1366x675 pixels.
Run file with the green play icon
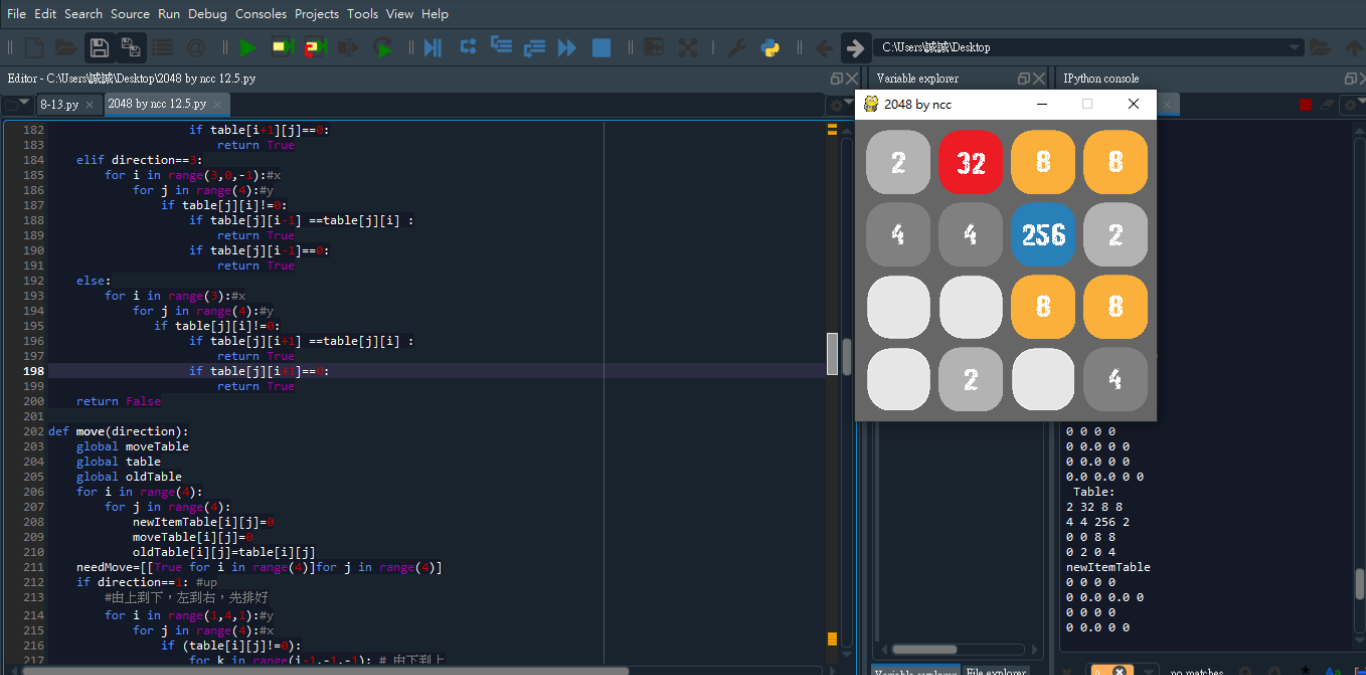[248, 47]
